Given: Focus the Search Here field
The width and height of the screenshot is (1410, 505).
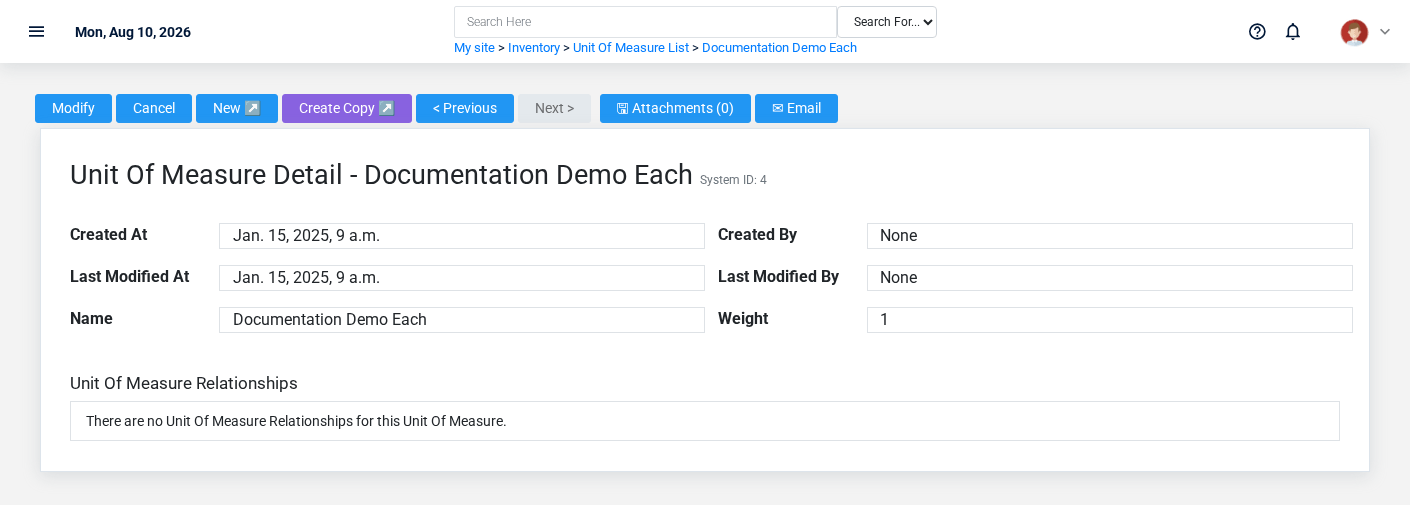Looking at the screenshot, I should 645,22.
